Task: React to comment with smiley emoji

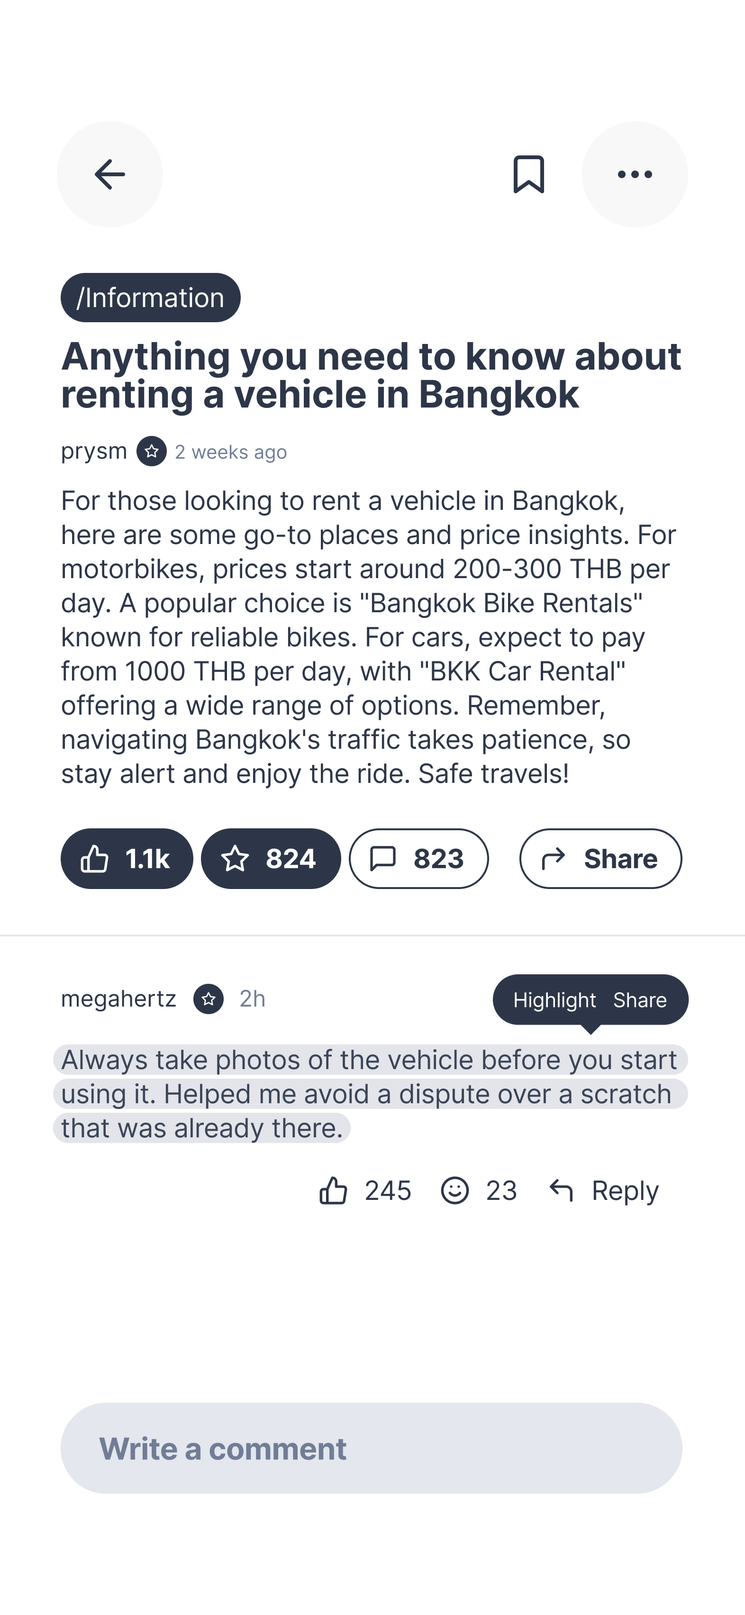Action: coord(455,1191)
